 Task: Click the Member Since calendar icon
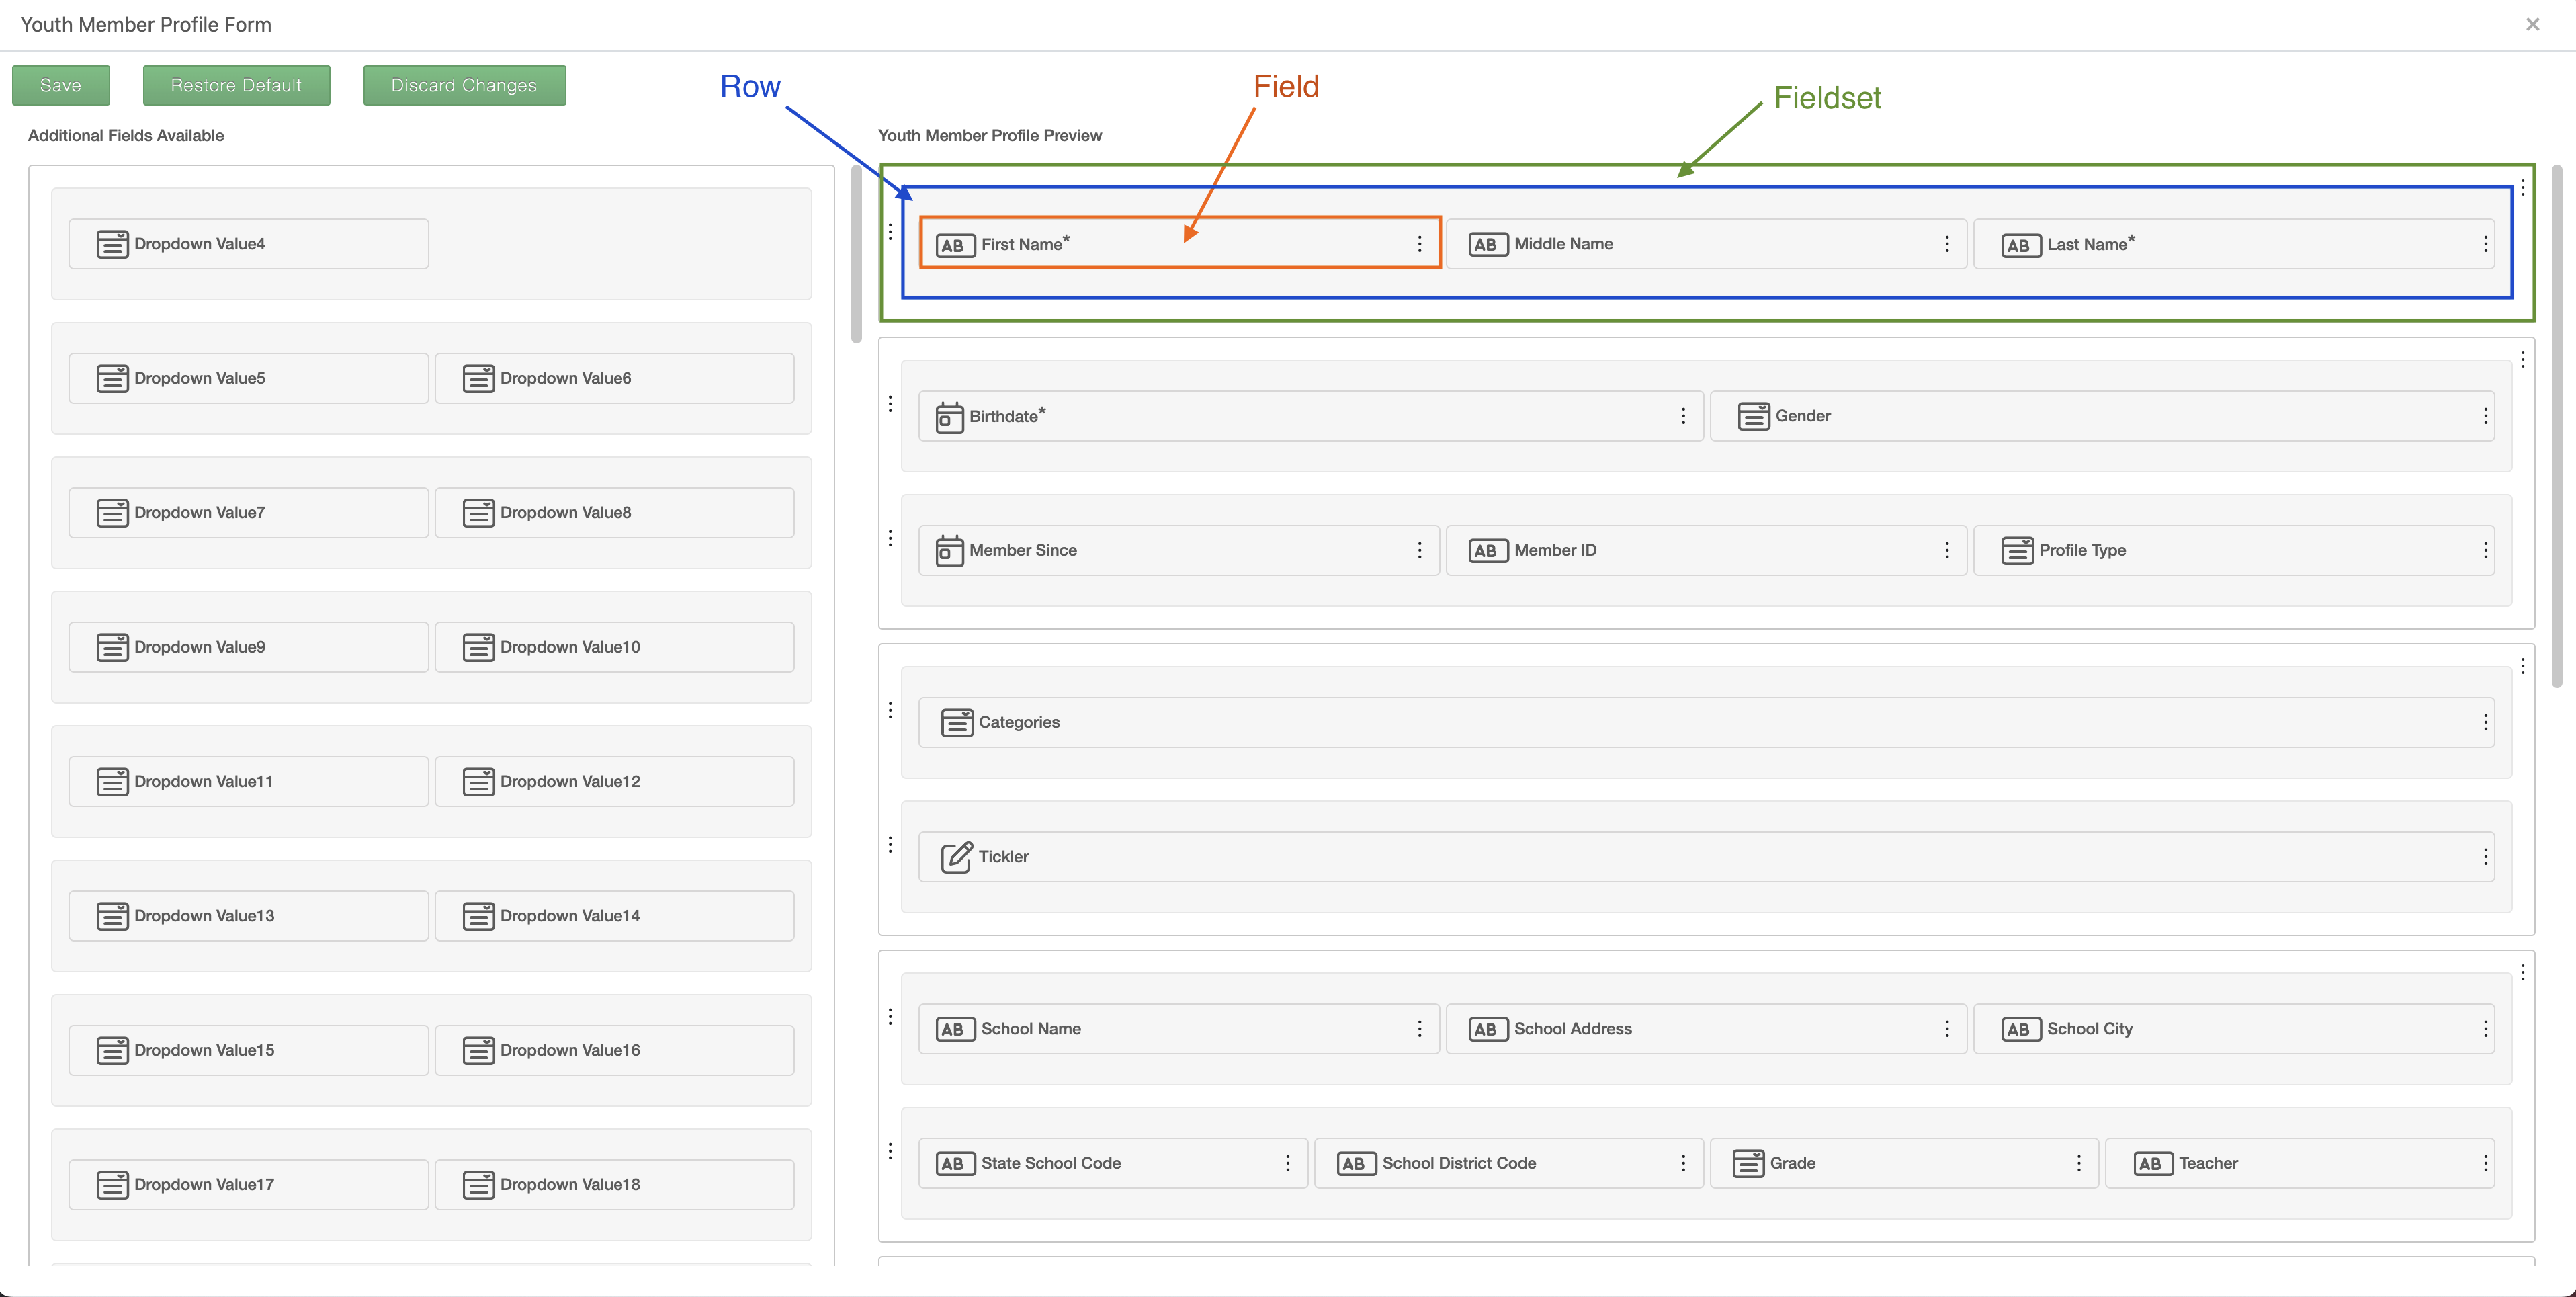tap(949, 551)
